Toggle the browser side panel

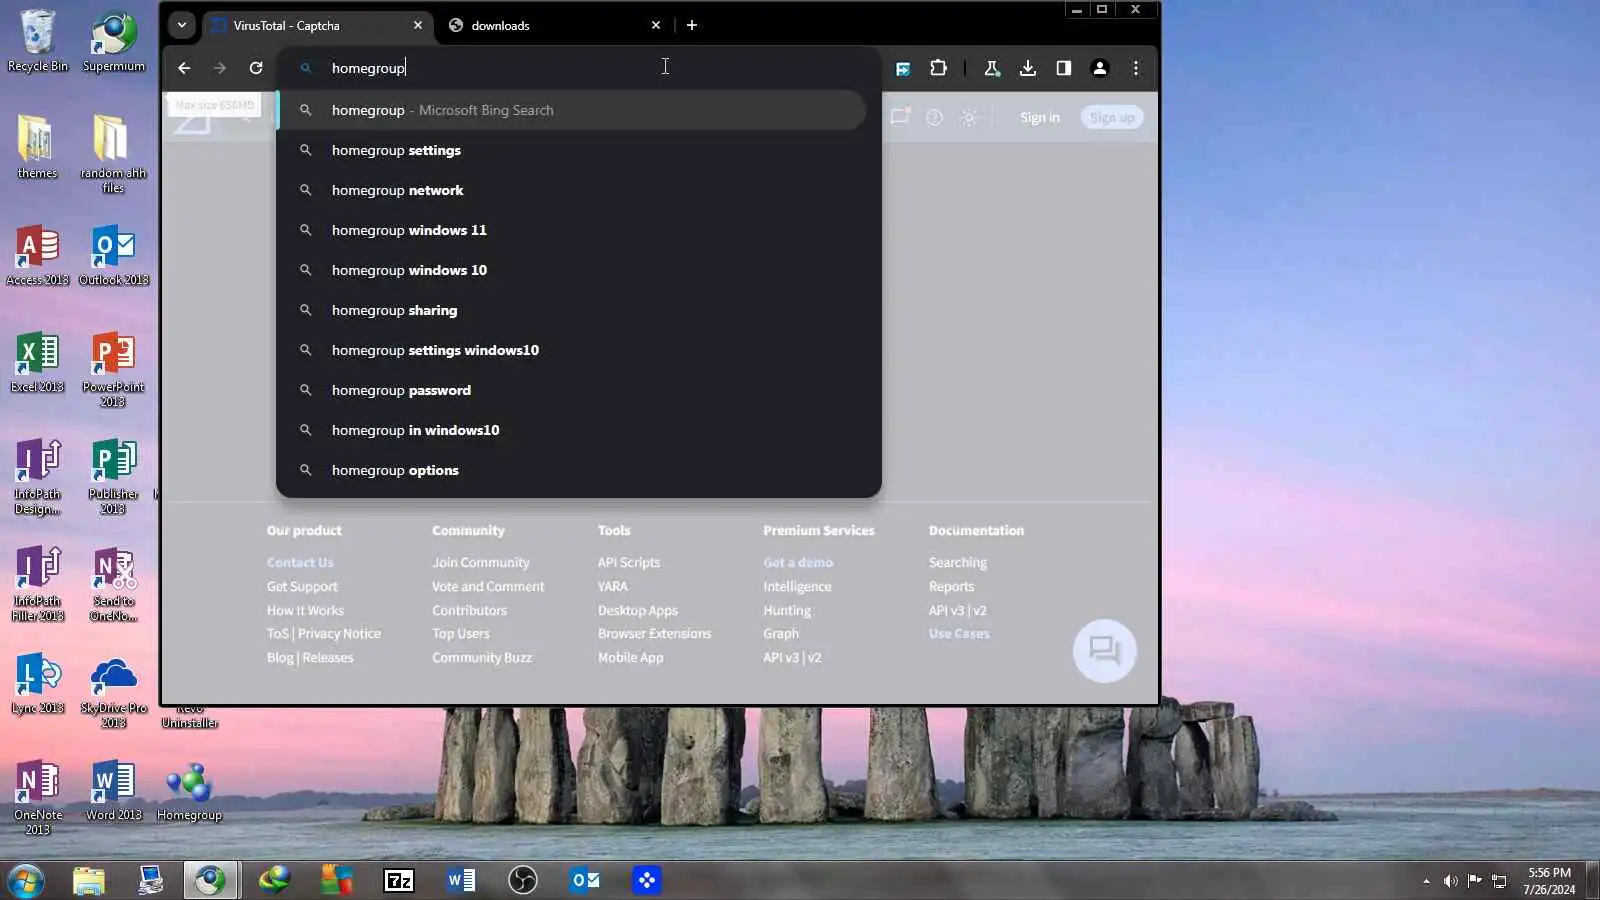coord(1063,68)
